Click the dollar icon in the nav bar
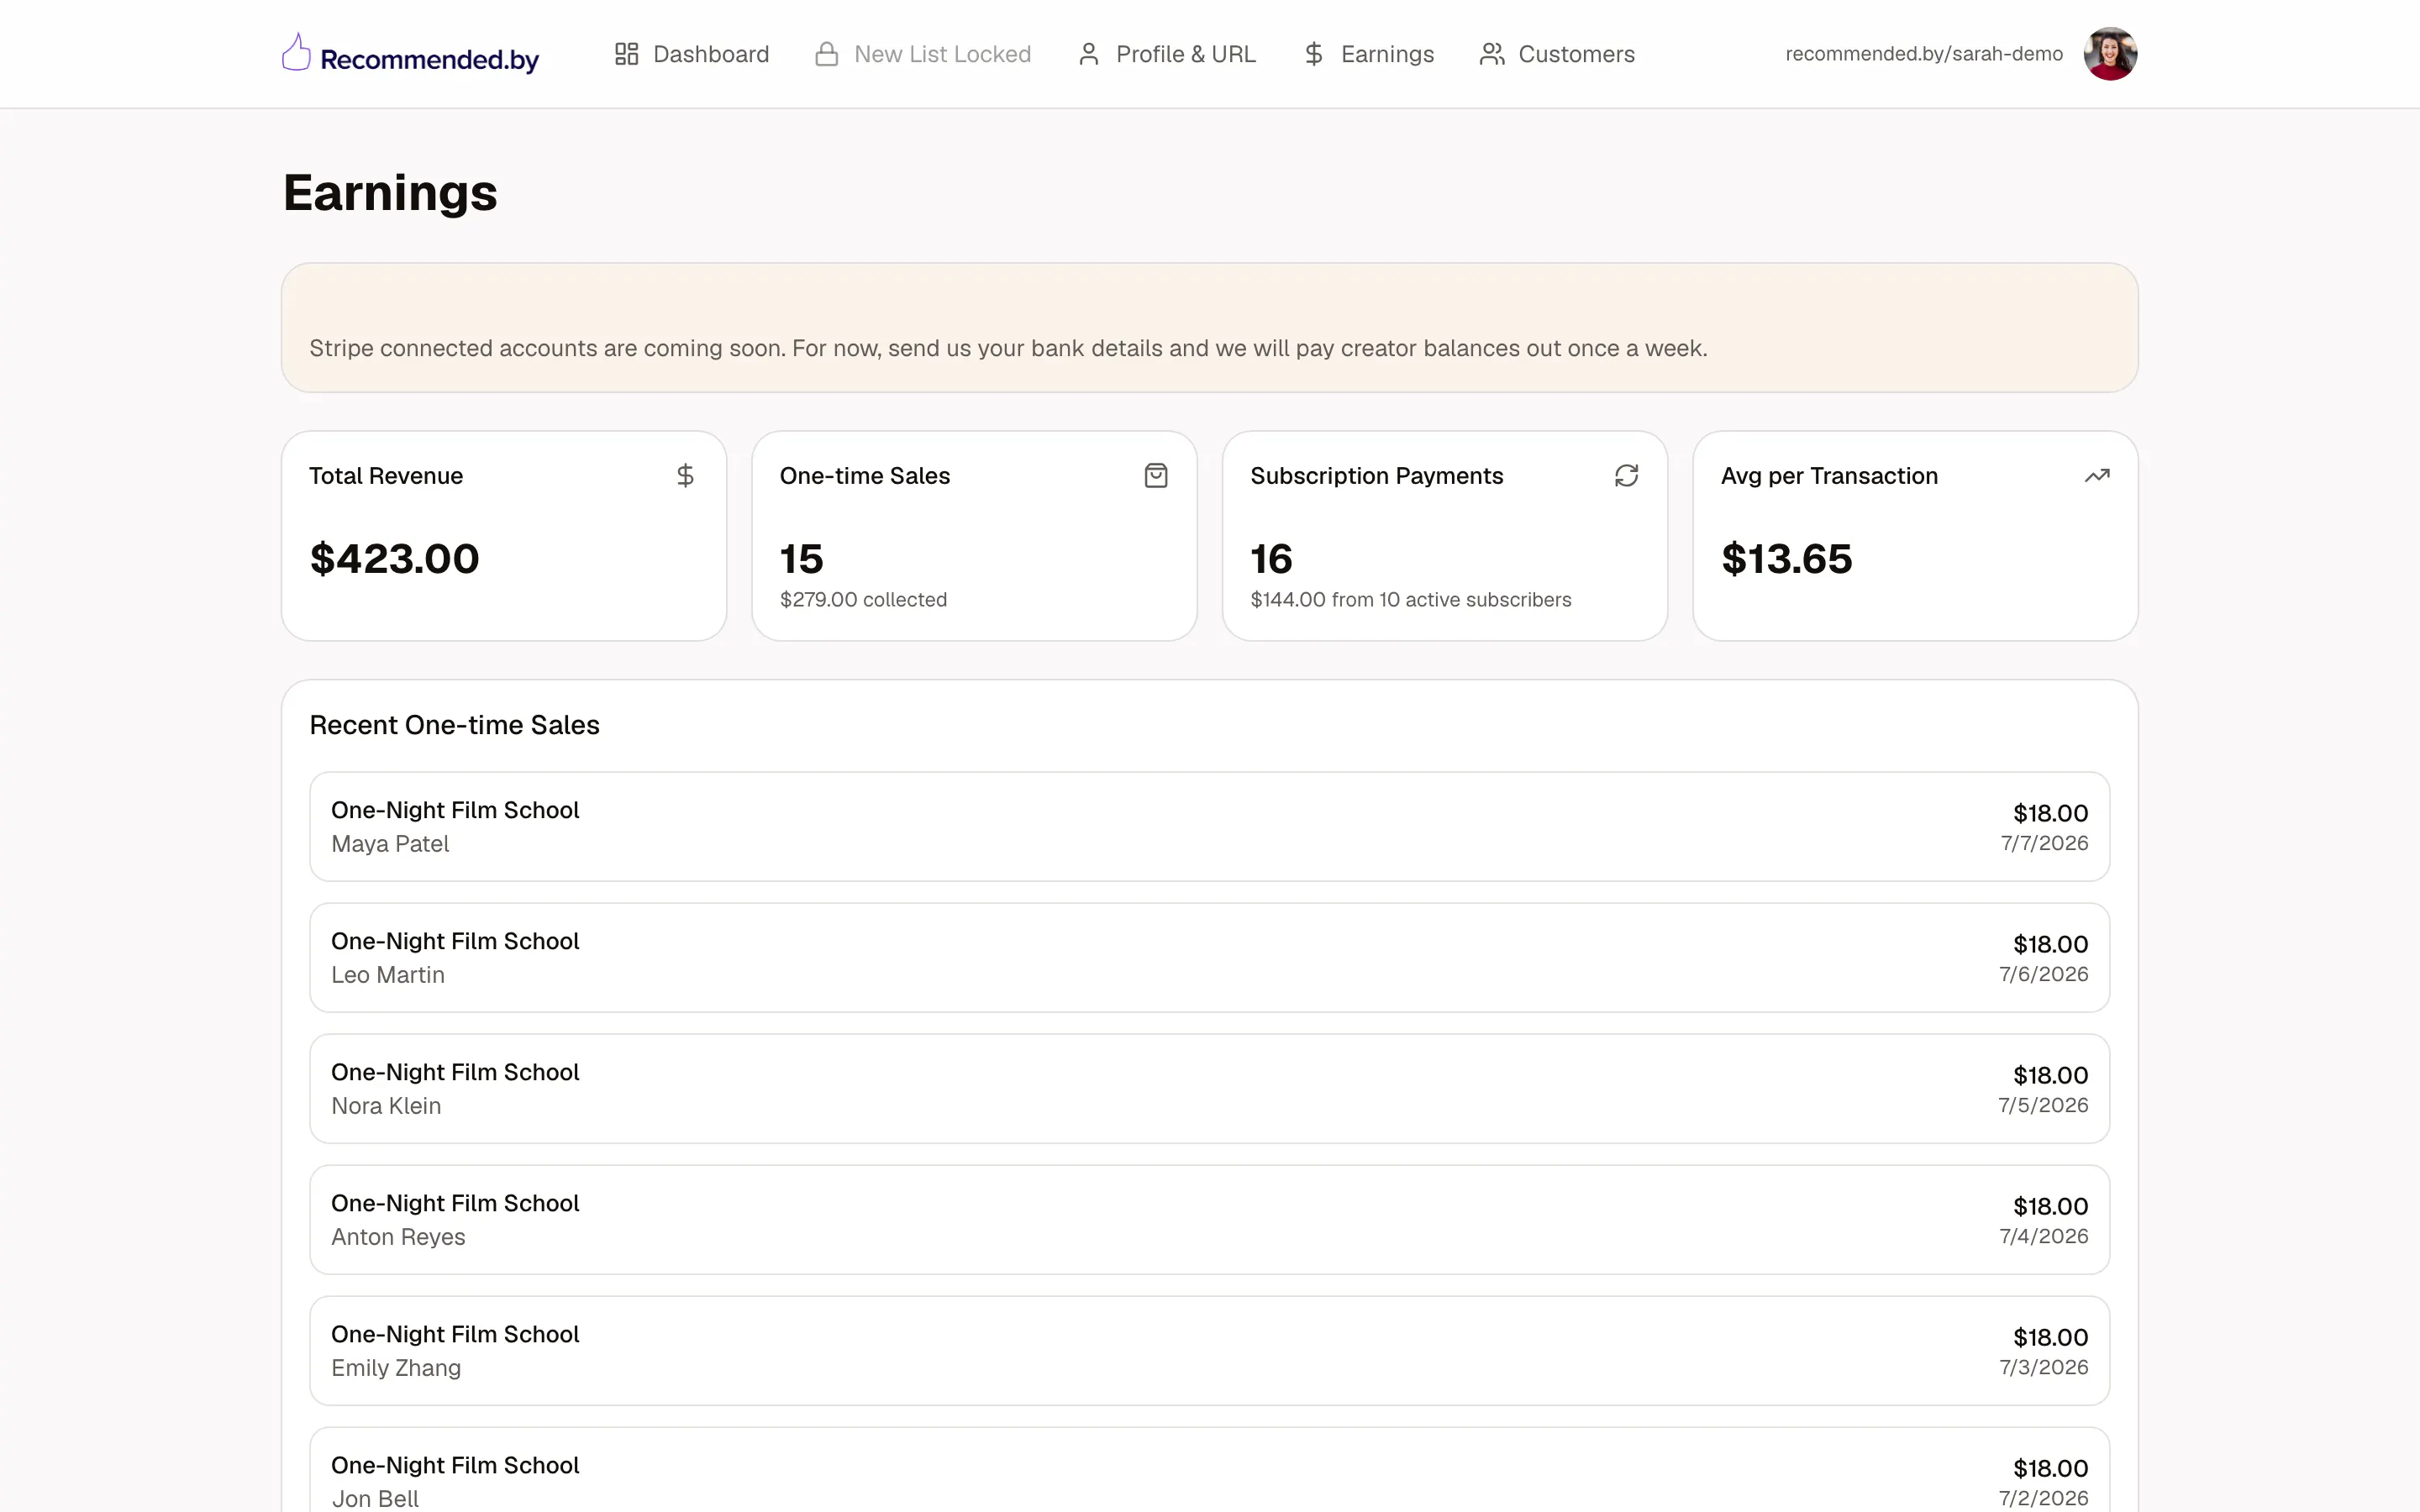 (x=1314, y=54)
